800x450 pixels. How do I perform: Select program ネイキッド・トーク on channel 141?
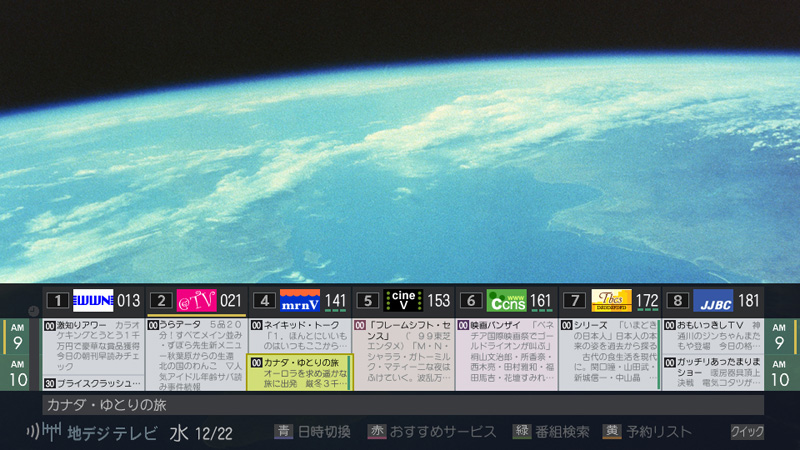(x=300, y=336)
